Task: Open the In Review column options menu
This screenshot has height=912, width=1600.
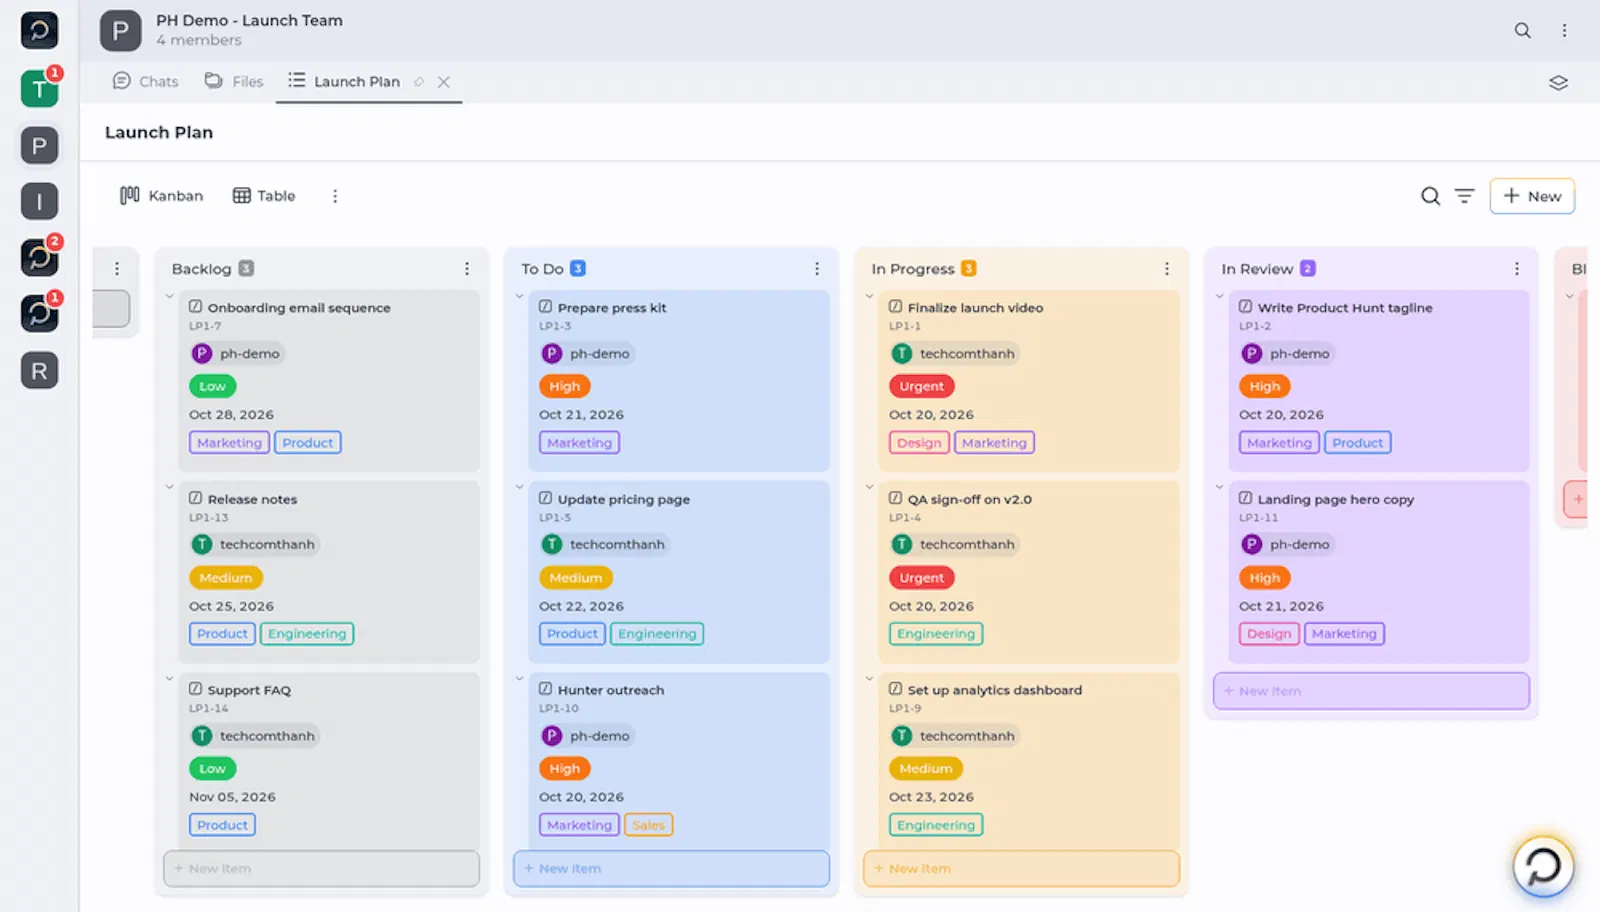Action: pyautogui.click(x=1516, y=269)
